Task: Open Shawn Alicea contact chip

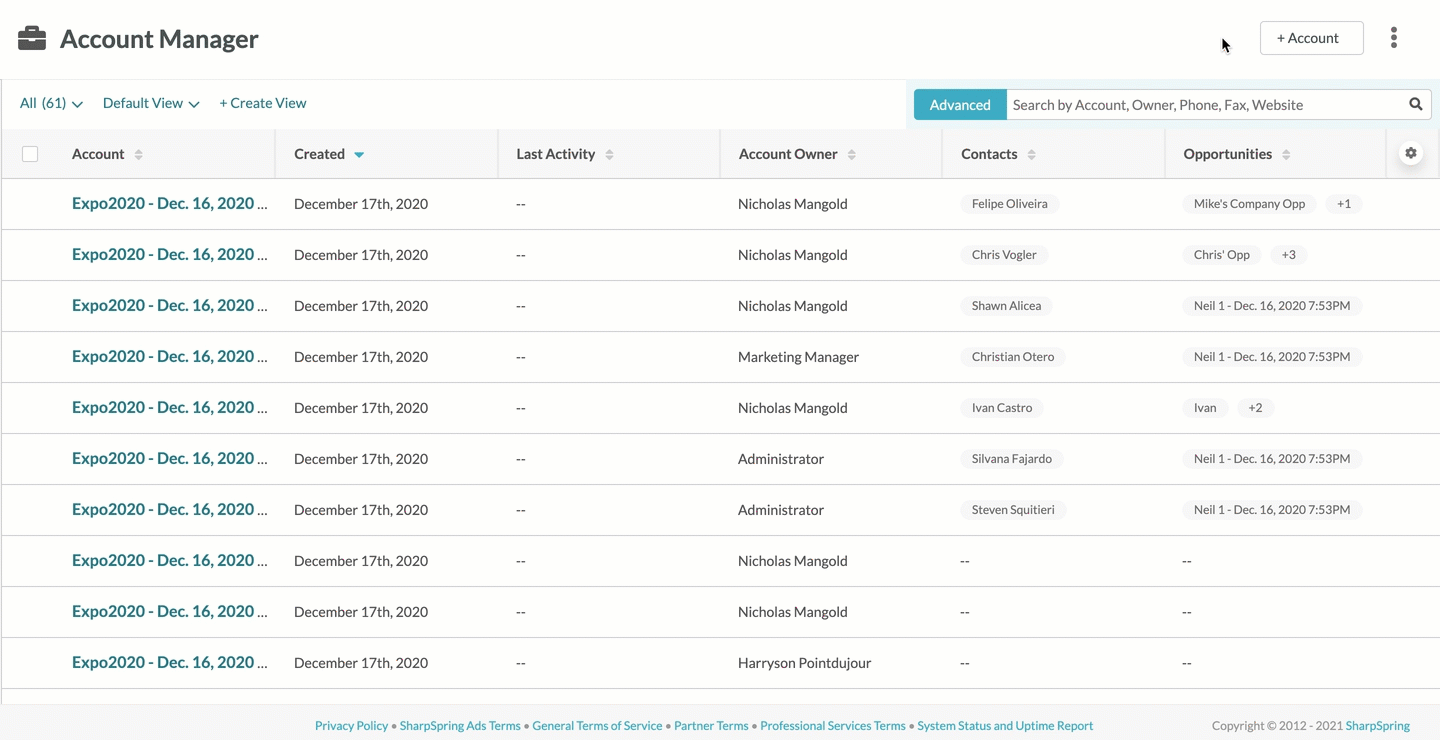Action: (1006, 306)
